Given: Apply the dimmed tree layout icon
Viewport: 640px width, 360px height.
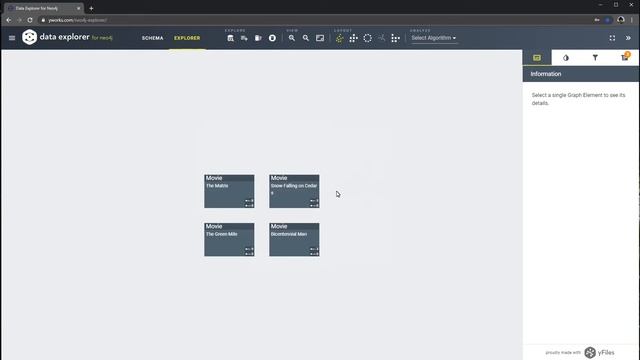Looking at the screenshot, I should coord(381,38).
